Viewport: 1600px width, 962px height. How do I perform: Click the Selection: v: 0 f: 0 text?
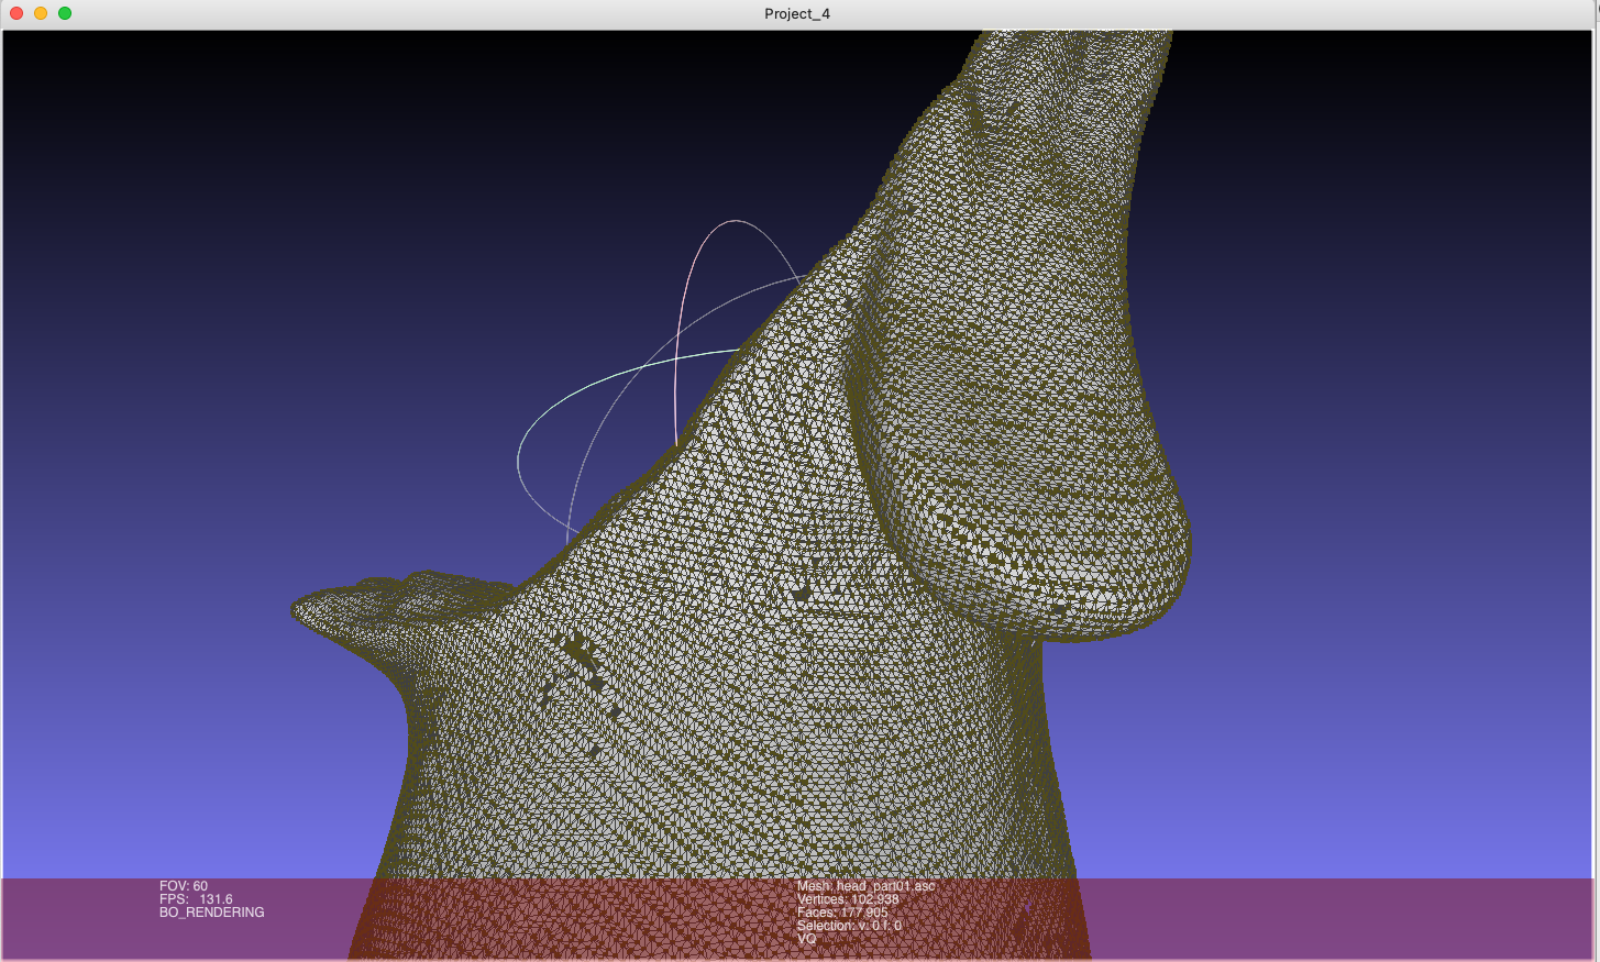point(849,925)
